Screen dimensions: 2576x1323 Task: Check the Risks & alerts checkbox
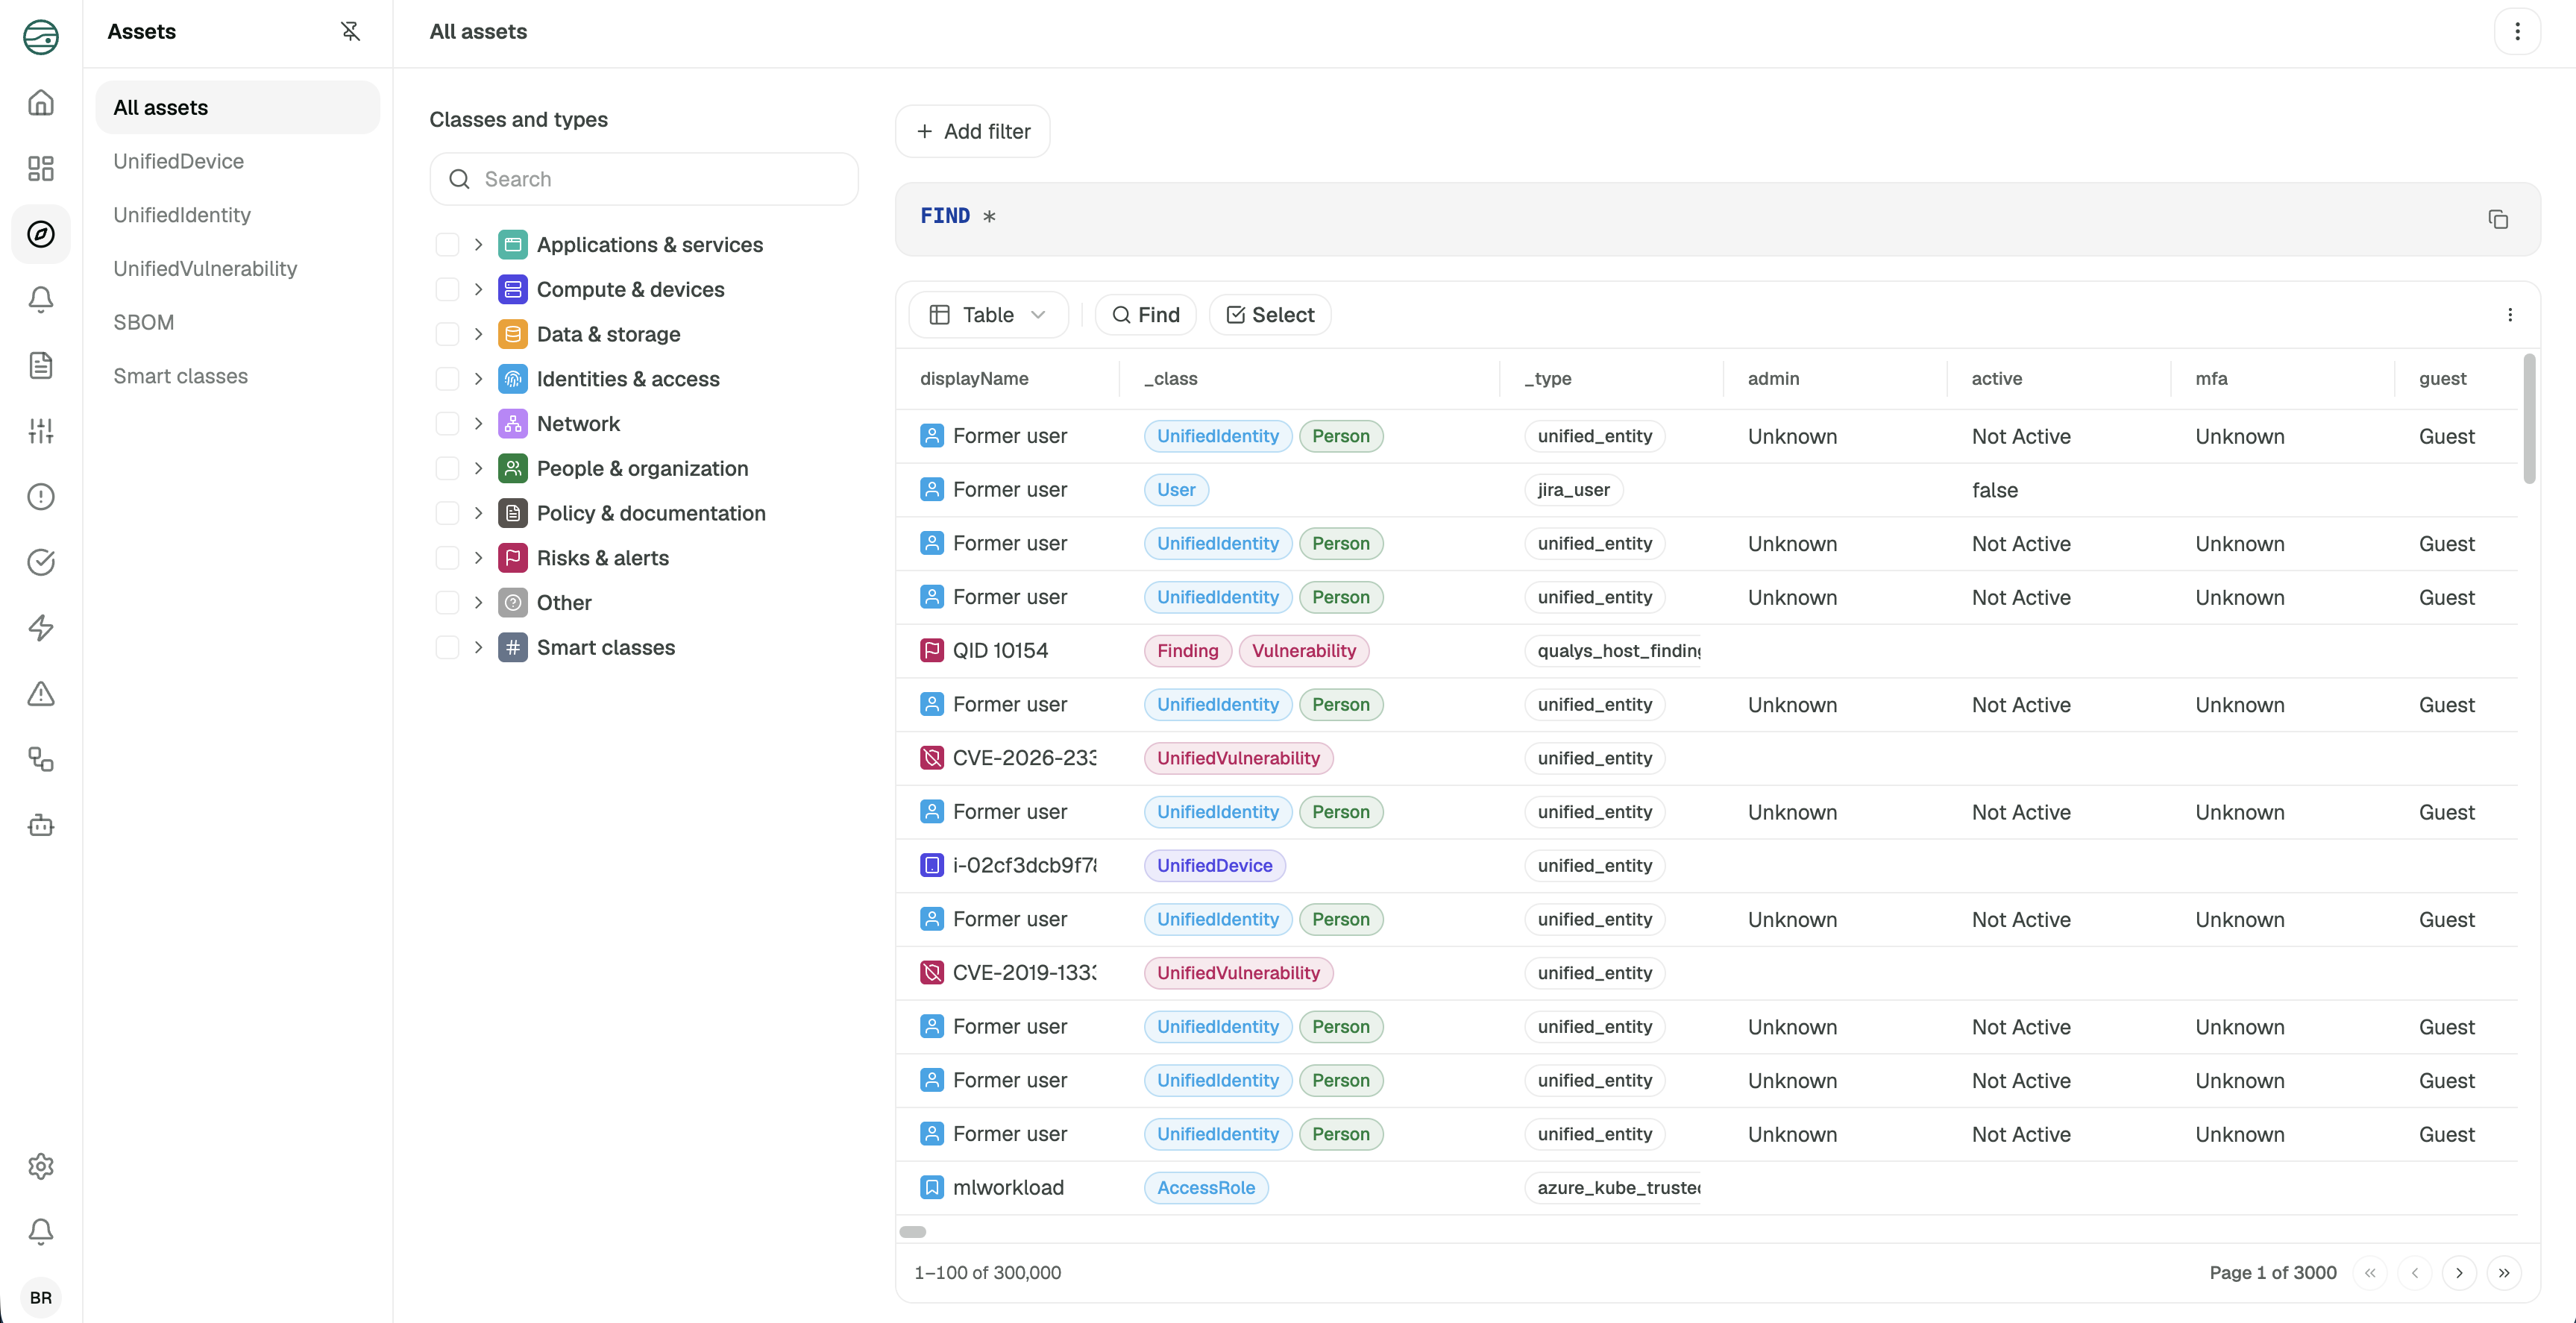[x=448, y=558]
